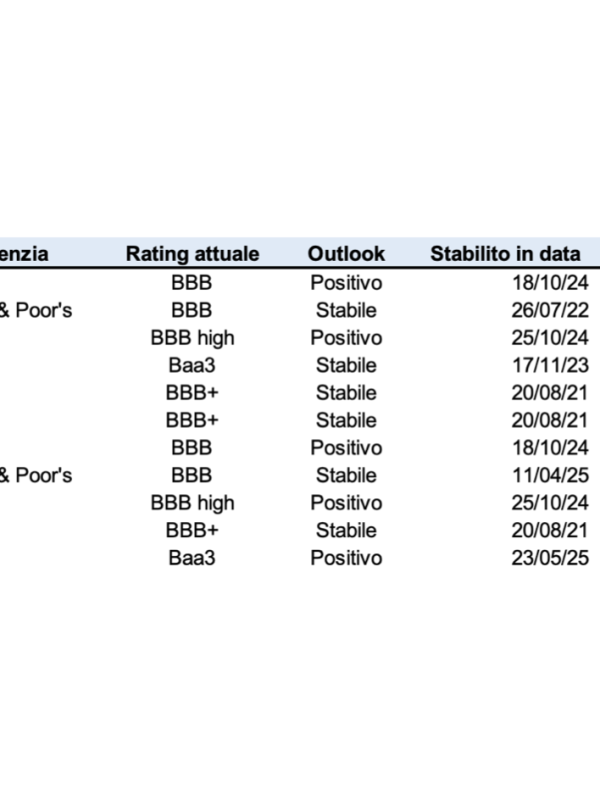This screenshot has height=800, width=600.
Task: Select the date cell 23/05/25
Action: click(550, 558)
